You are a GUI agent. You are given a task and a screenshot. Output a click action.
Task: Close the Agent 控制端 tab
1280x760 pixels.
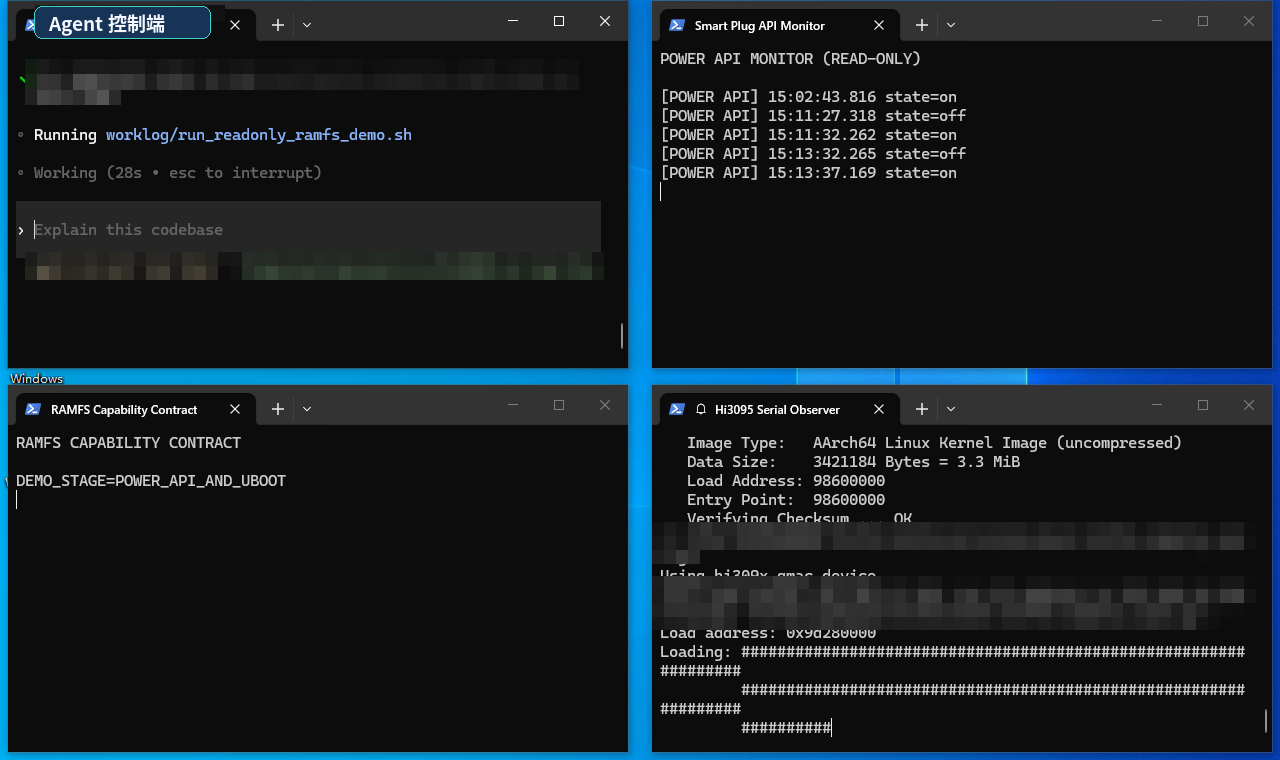point(235,25)
